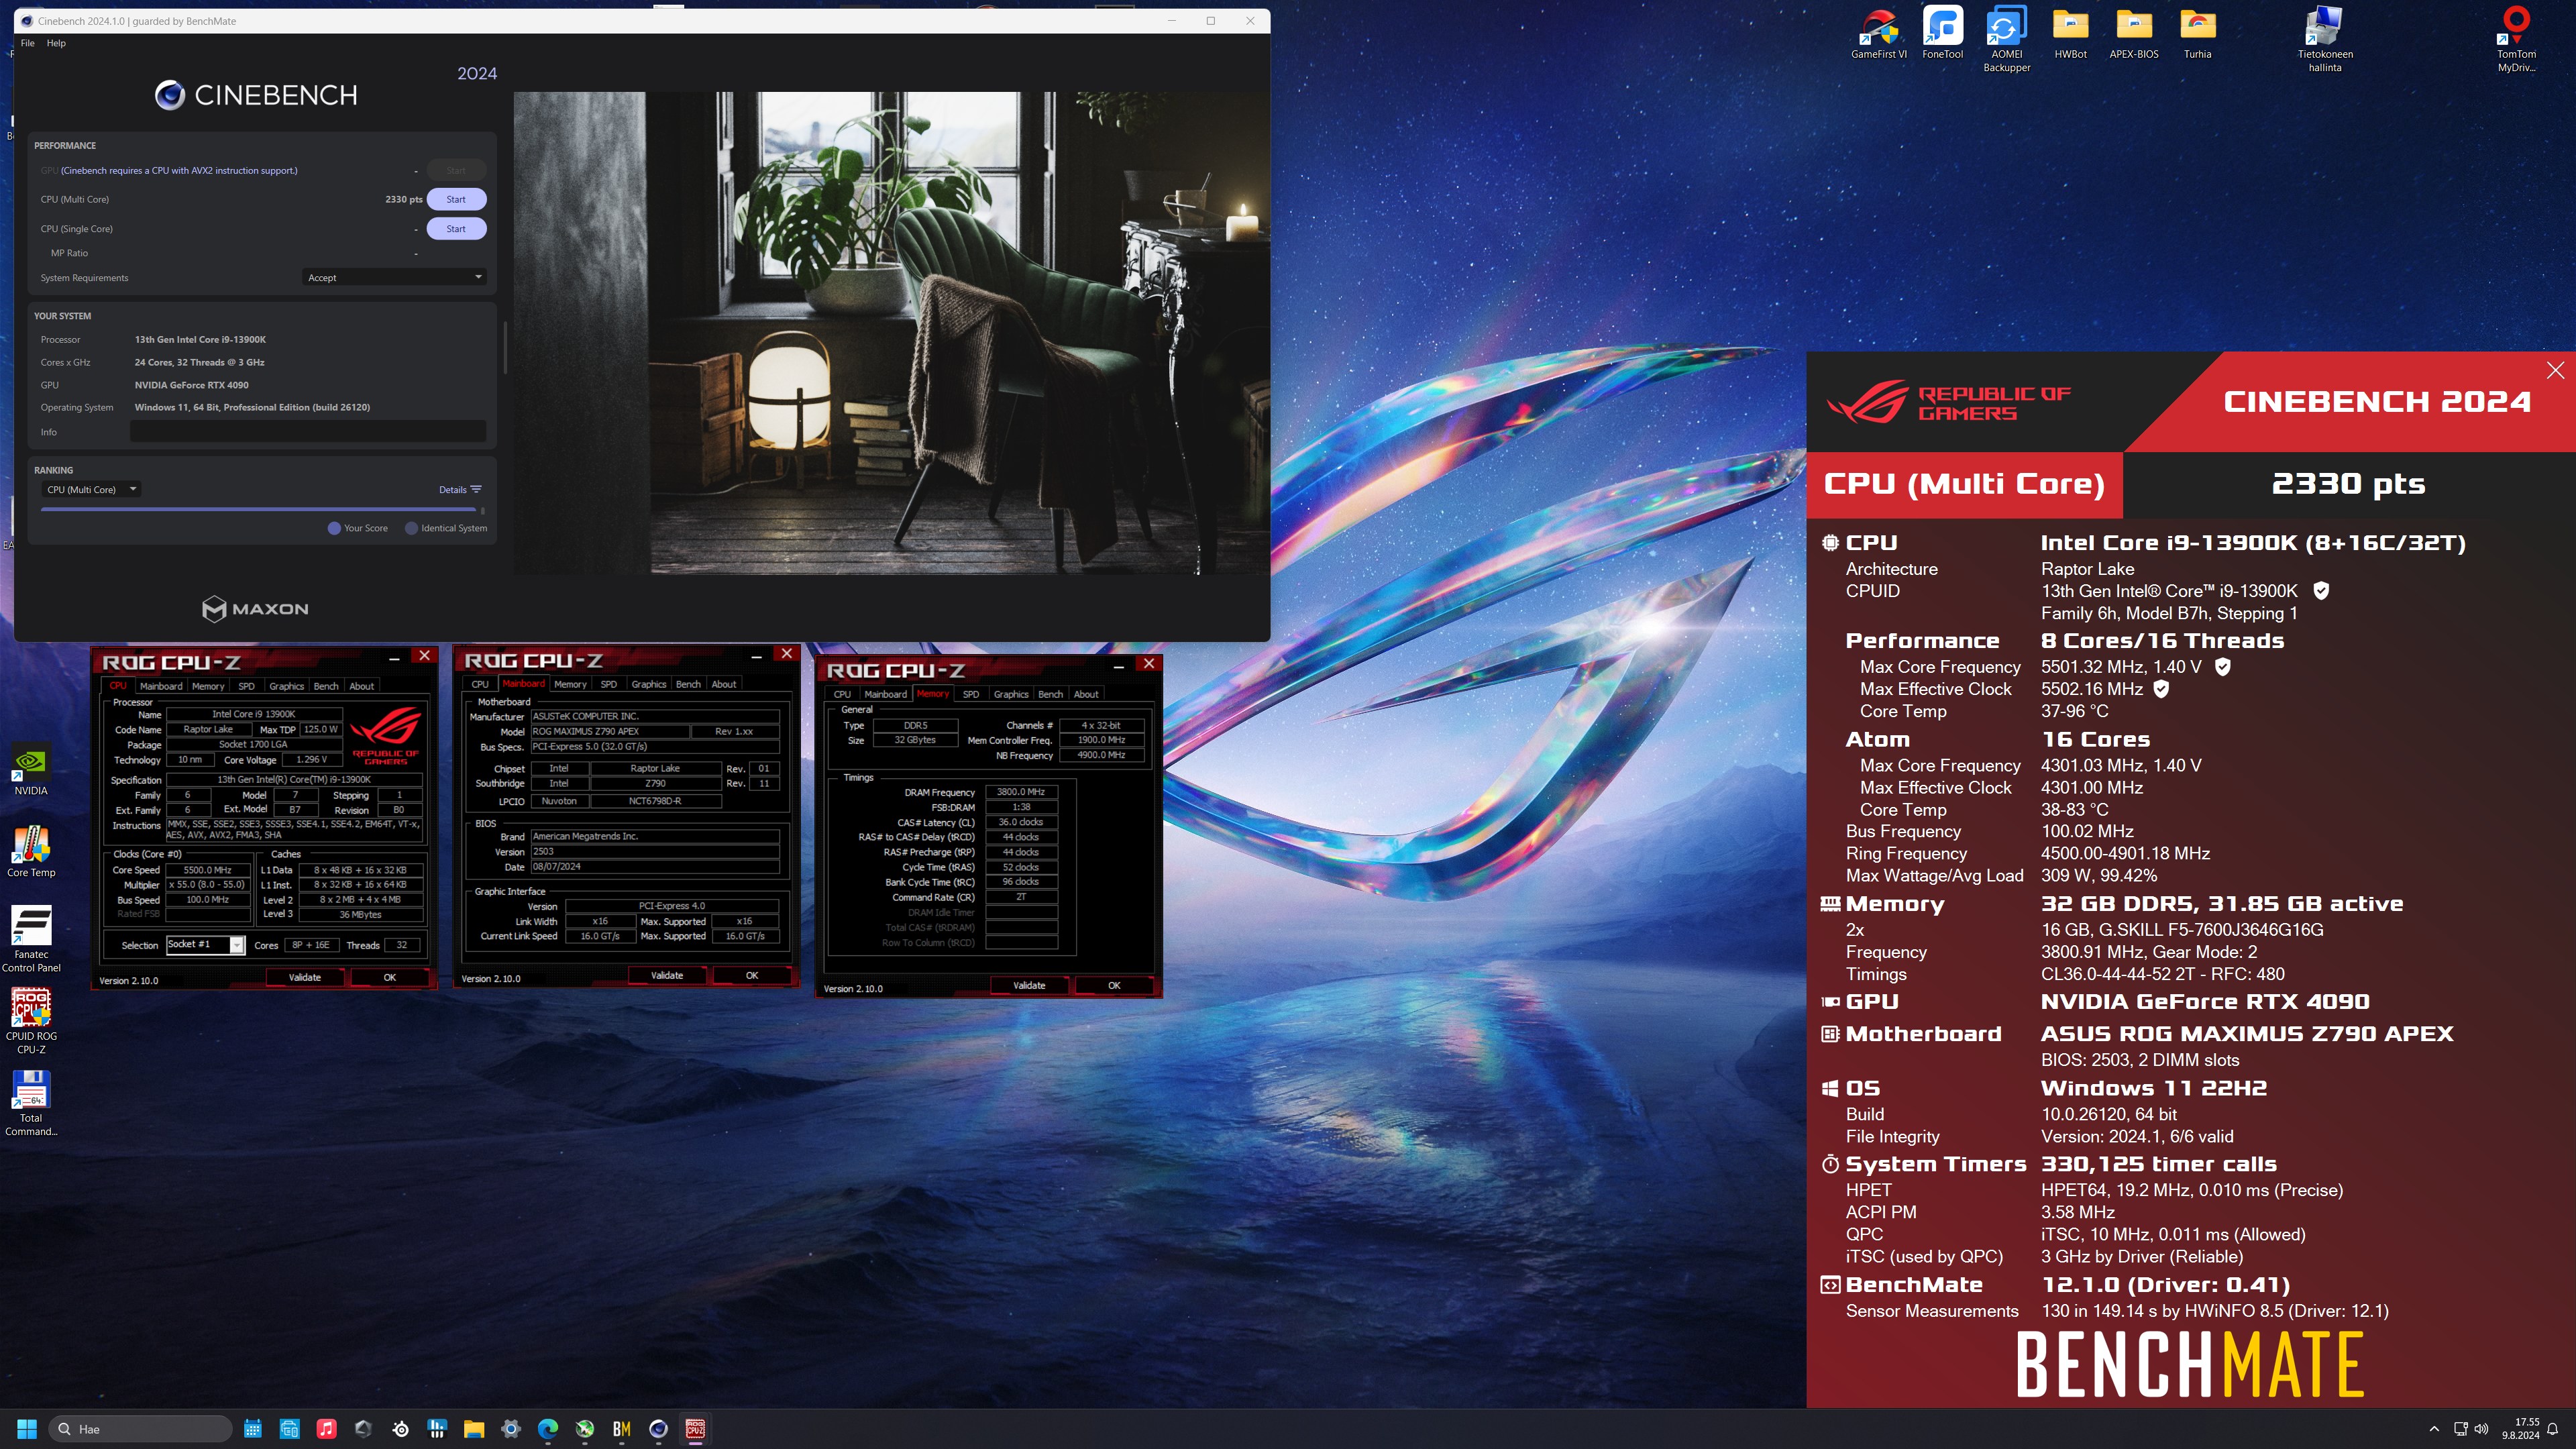Click the Ring Frequency 4500.00-4901.18 MHz value
2576x1449 pixels.
click(2125, 853)
